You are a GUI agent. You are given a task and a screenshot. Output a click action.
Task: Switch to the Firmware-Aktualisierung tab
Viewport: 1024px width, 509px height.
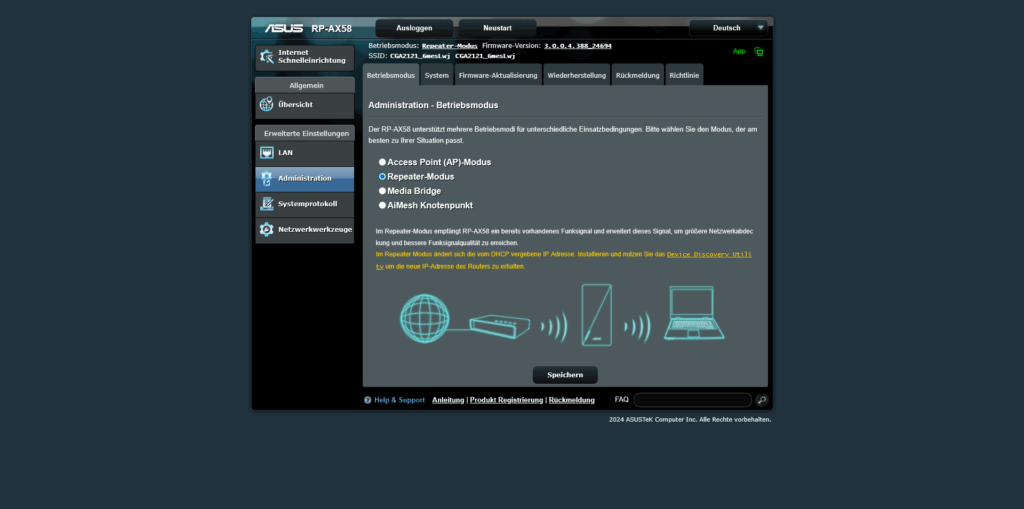498,75
